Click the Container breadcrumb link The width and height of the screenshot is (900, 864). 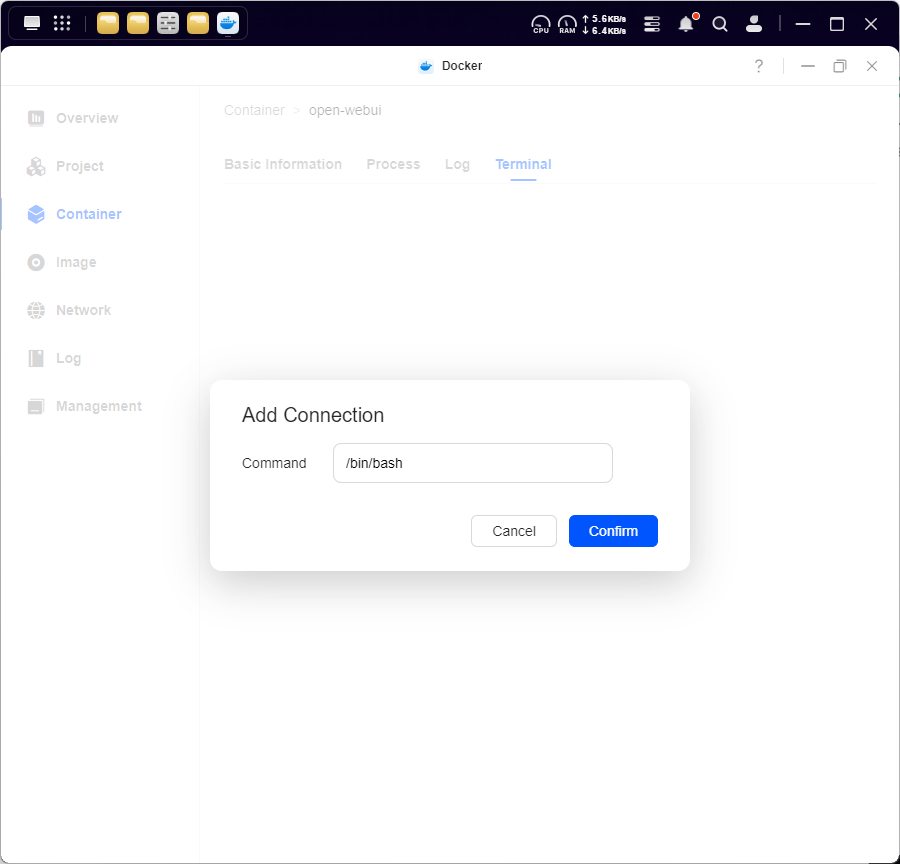254,110
